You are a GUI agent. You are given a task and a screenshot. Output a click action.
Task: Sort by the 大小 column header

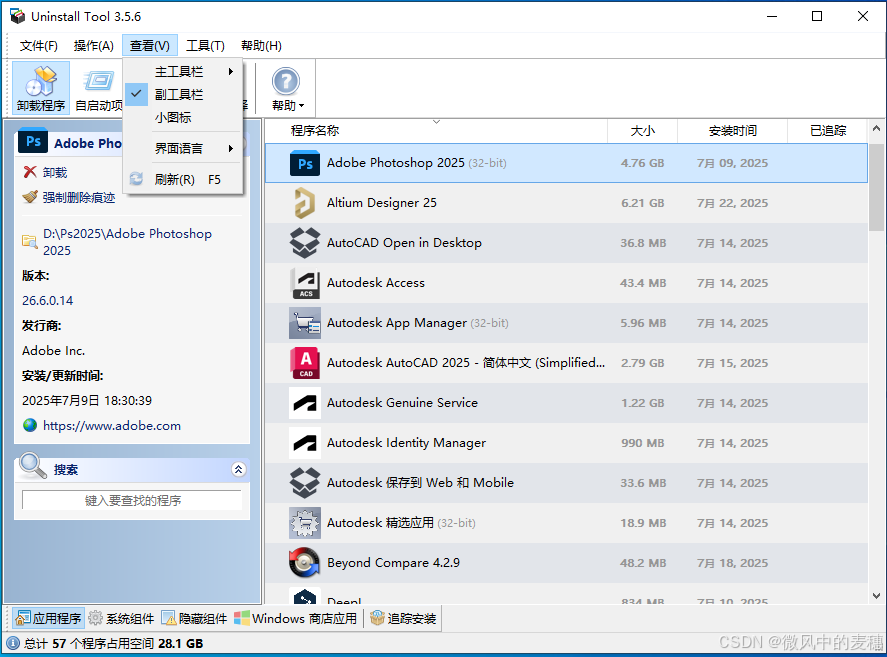(x=643, y=131)
